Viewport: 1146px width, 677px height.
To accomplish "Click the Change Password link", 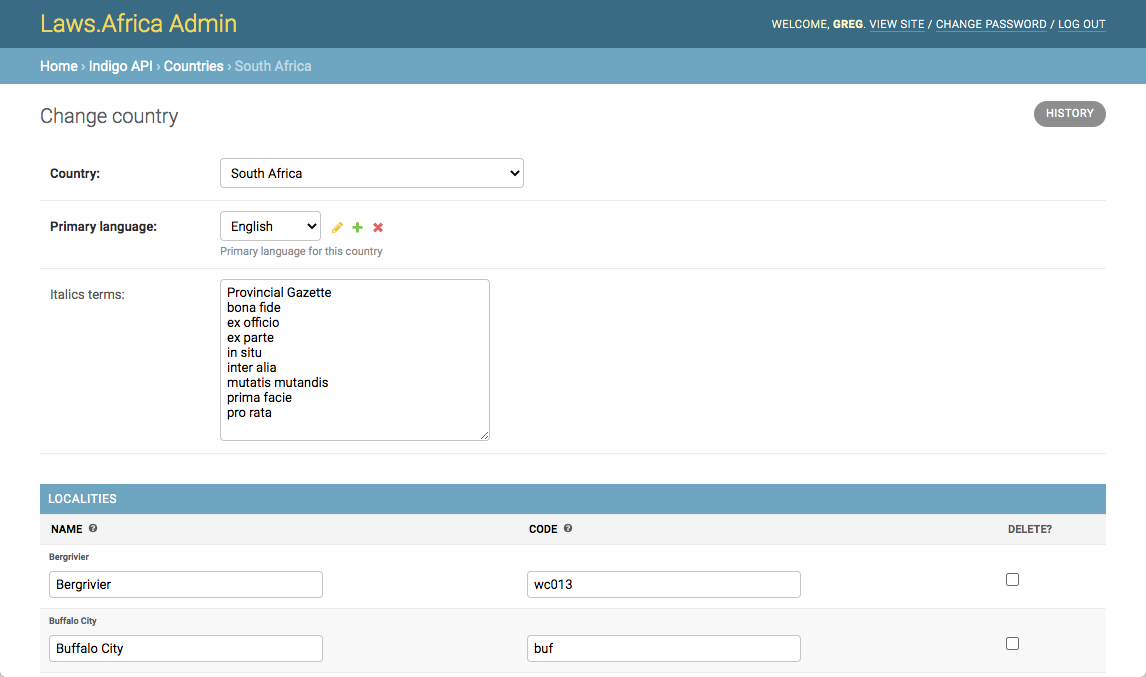I will click(x=991, y=24).
